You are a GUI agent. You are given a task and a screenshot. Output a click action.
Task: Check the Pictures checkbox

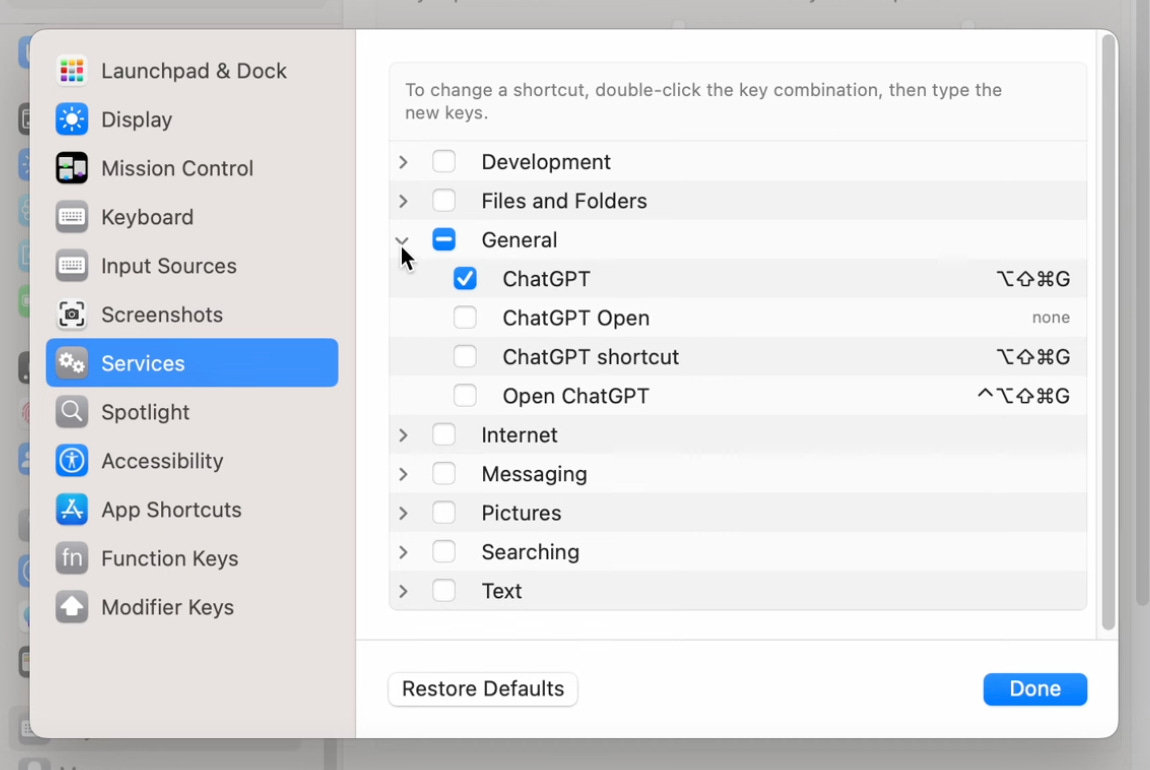(x=444, y=513)
